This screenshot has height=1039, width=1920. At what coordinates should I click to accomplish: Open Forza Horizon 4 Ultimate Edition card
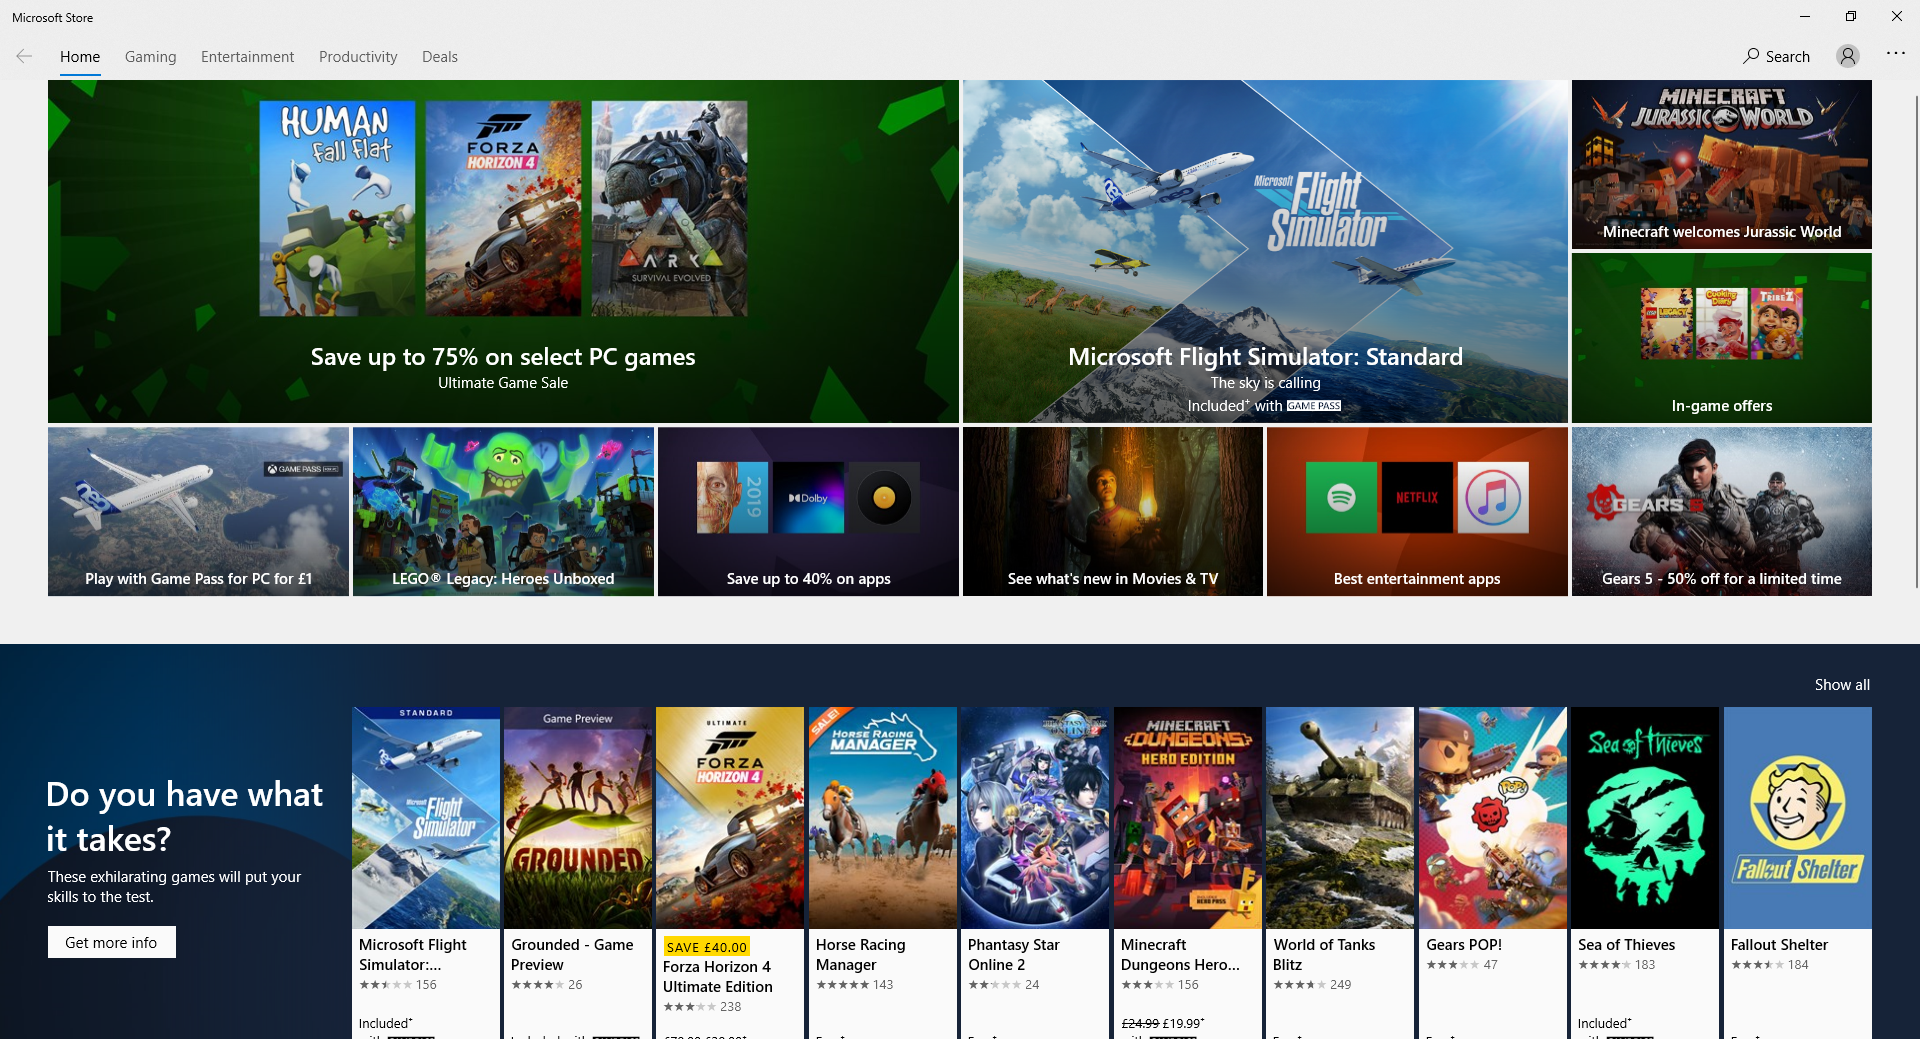tap(730, 872)
